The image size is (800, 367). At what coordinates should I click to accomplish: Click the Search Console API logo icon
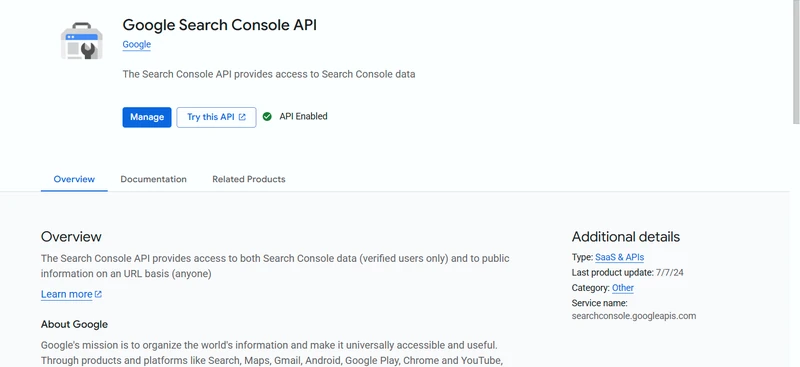tap(82, 41)
